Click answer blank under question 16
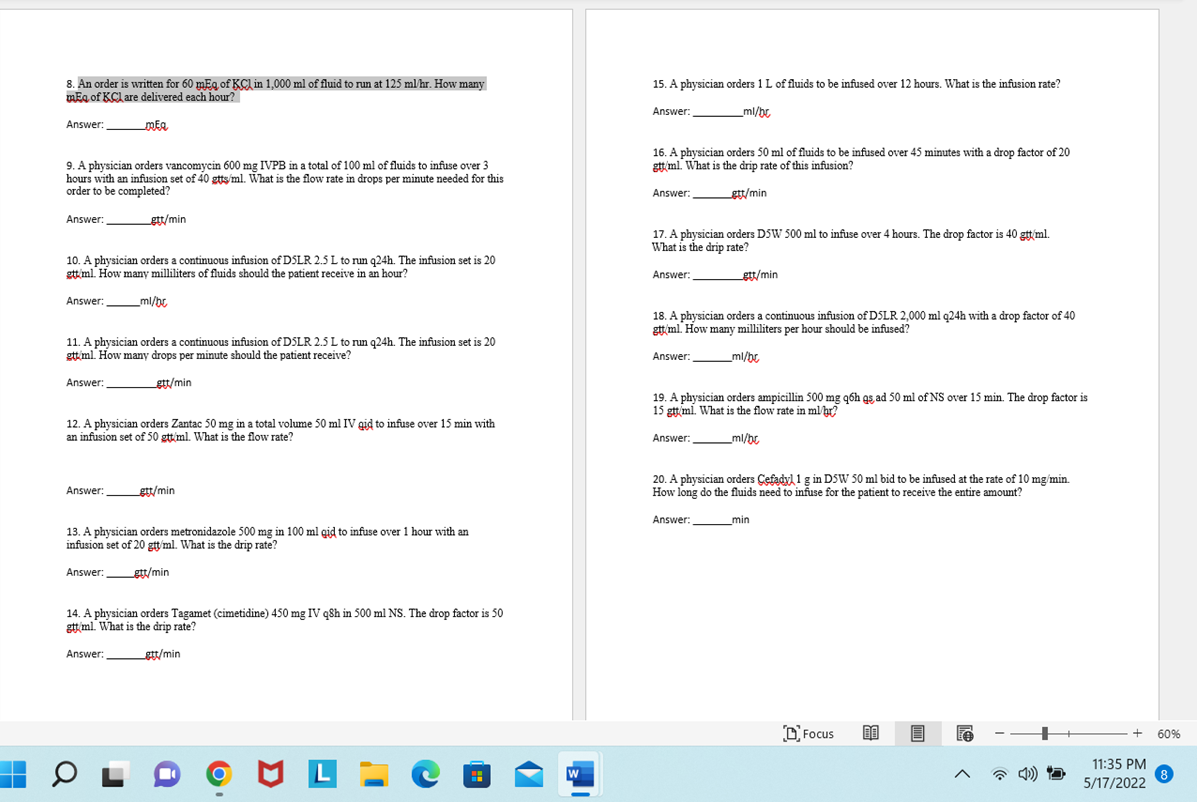The image size is (1197, 802). 712,193
